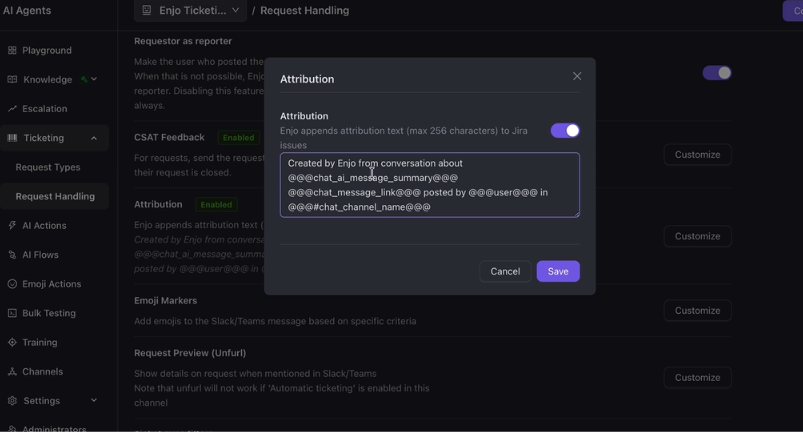This screenshot has height=432, width=803.
Task: Click the AI Flows label
Action: click(40, 254)
